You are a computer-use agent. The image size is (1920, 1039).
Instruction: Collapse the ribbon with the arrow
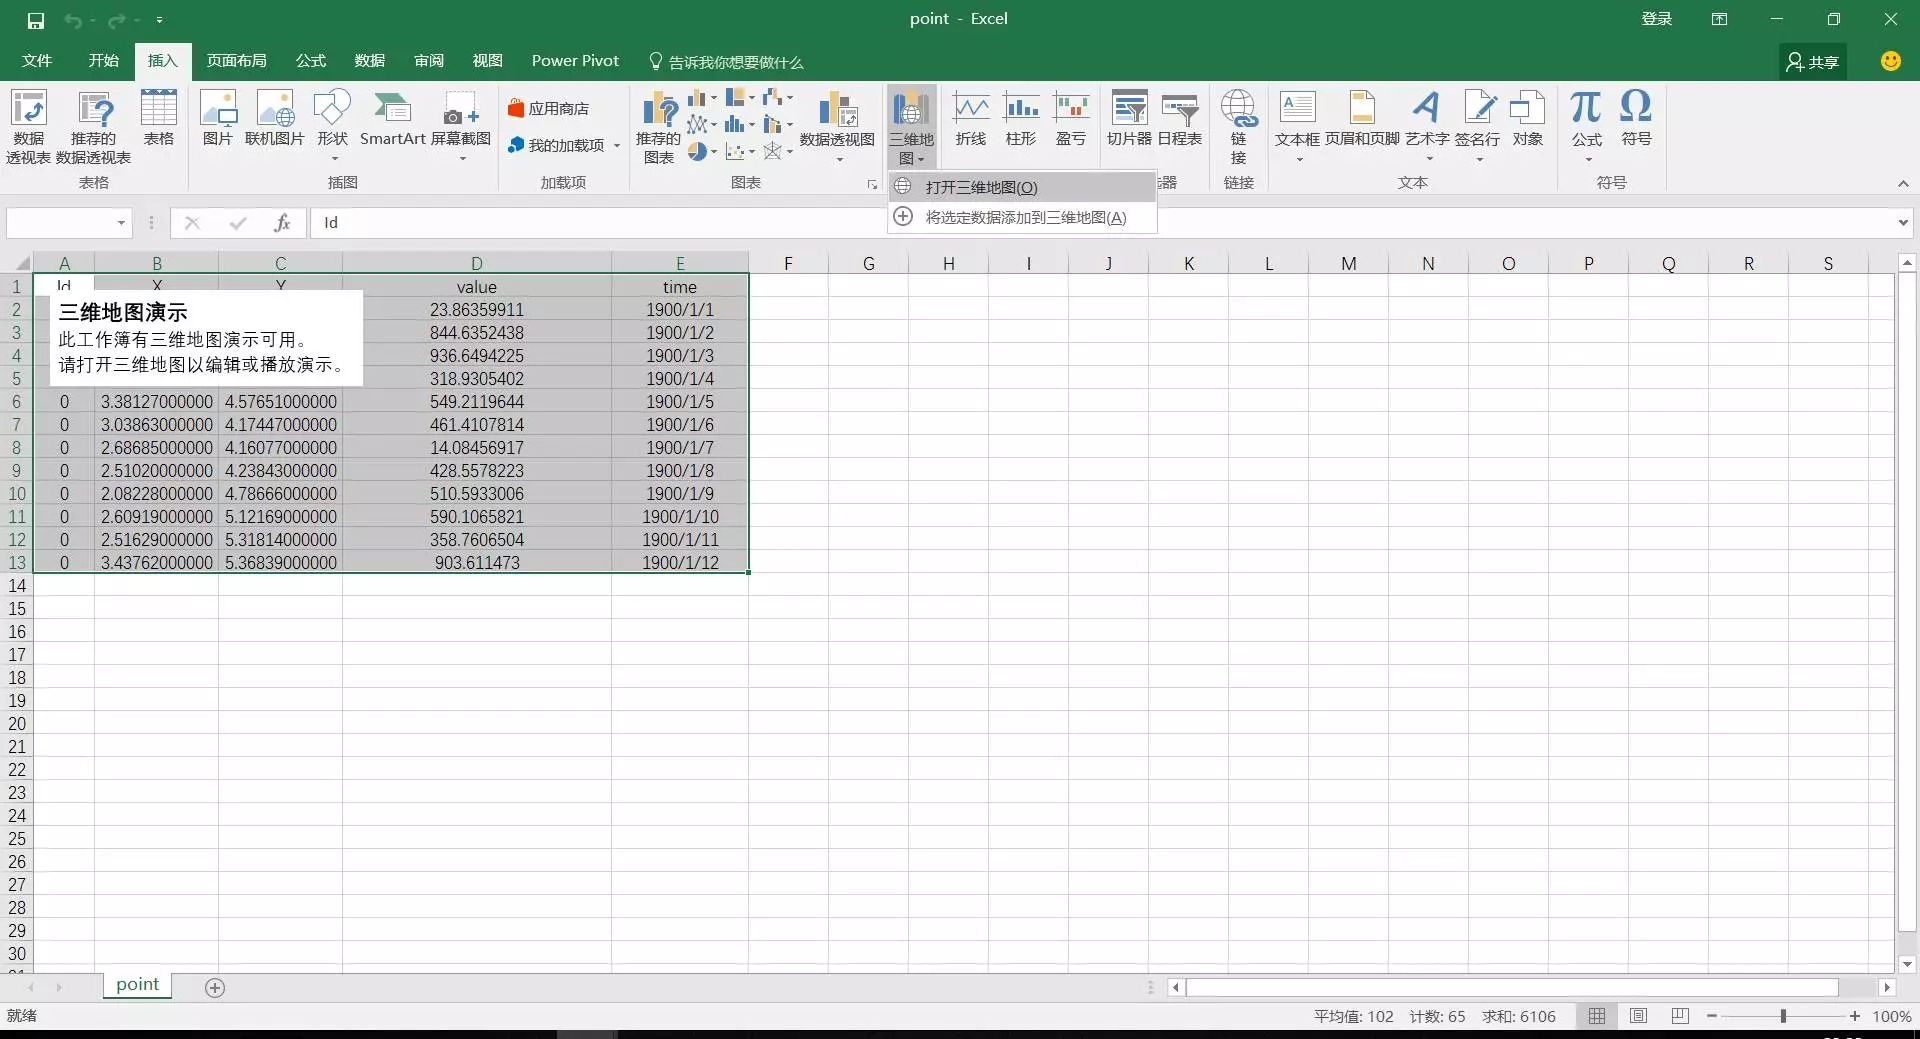pos(1903,184)
